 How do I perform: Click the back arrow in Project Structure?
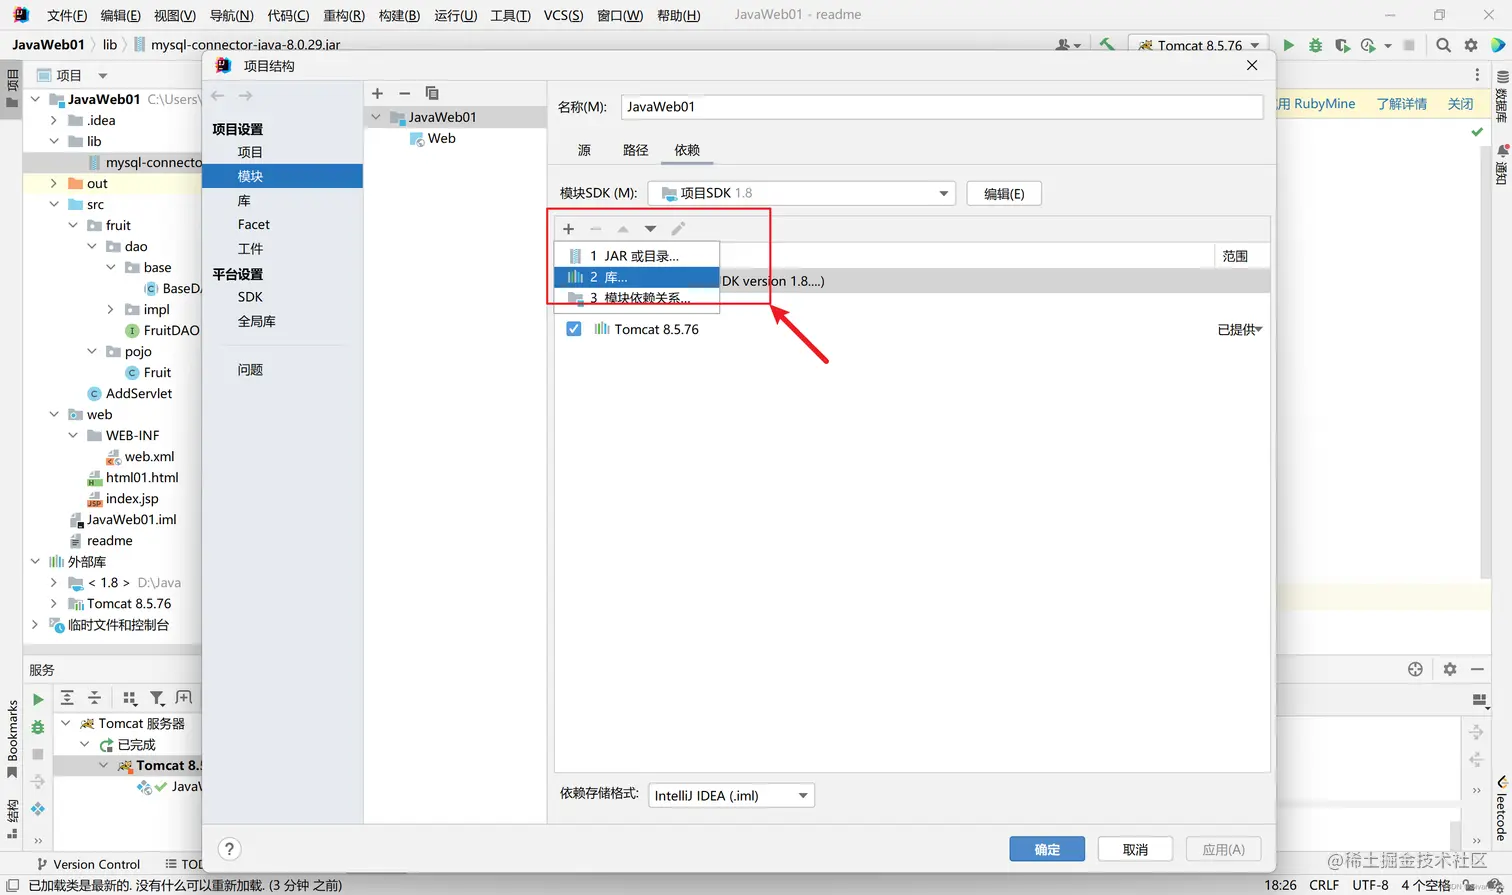click(218, 96)
